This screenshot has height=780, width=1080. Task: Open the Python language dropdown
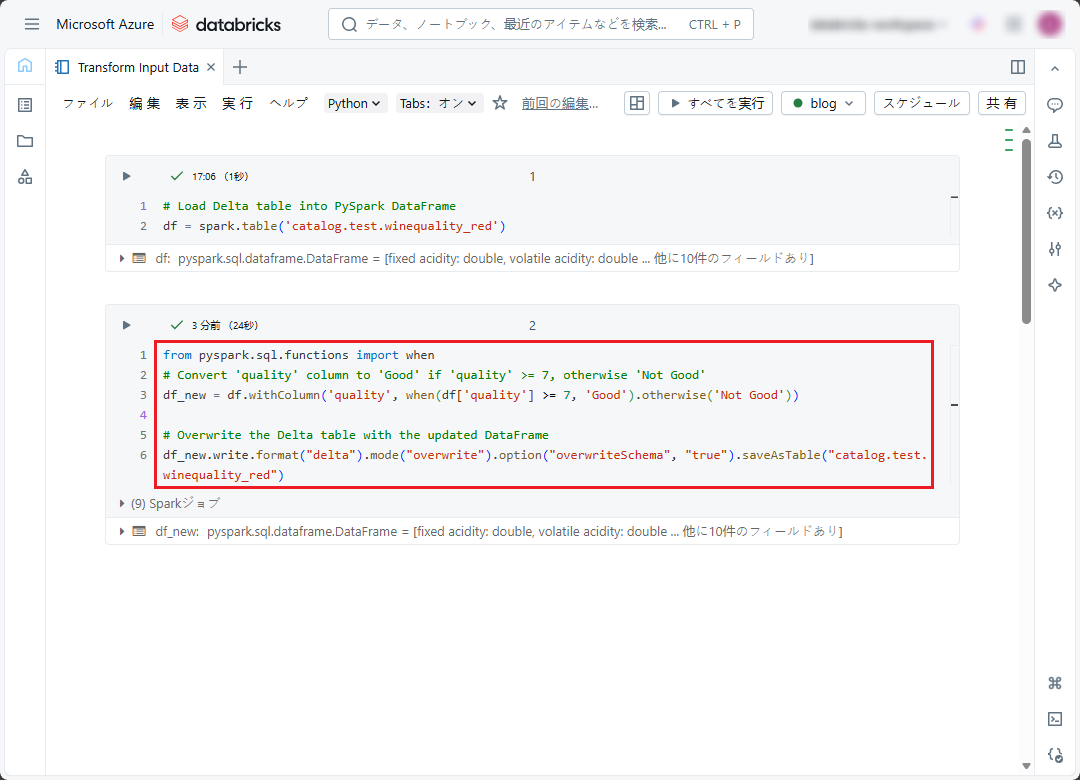(x=355, y=103)
